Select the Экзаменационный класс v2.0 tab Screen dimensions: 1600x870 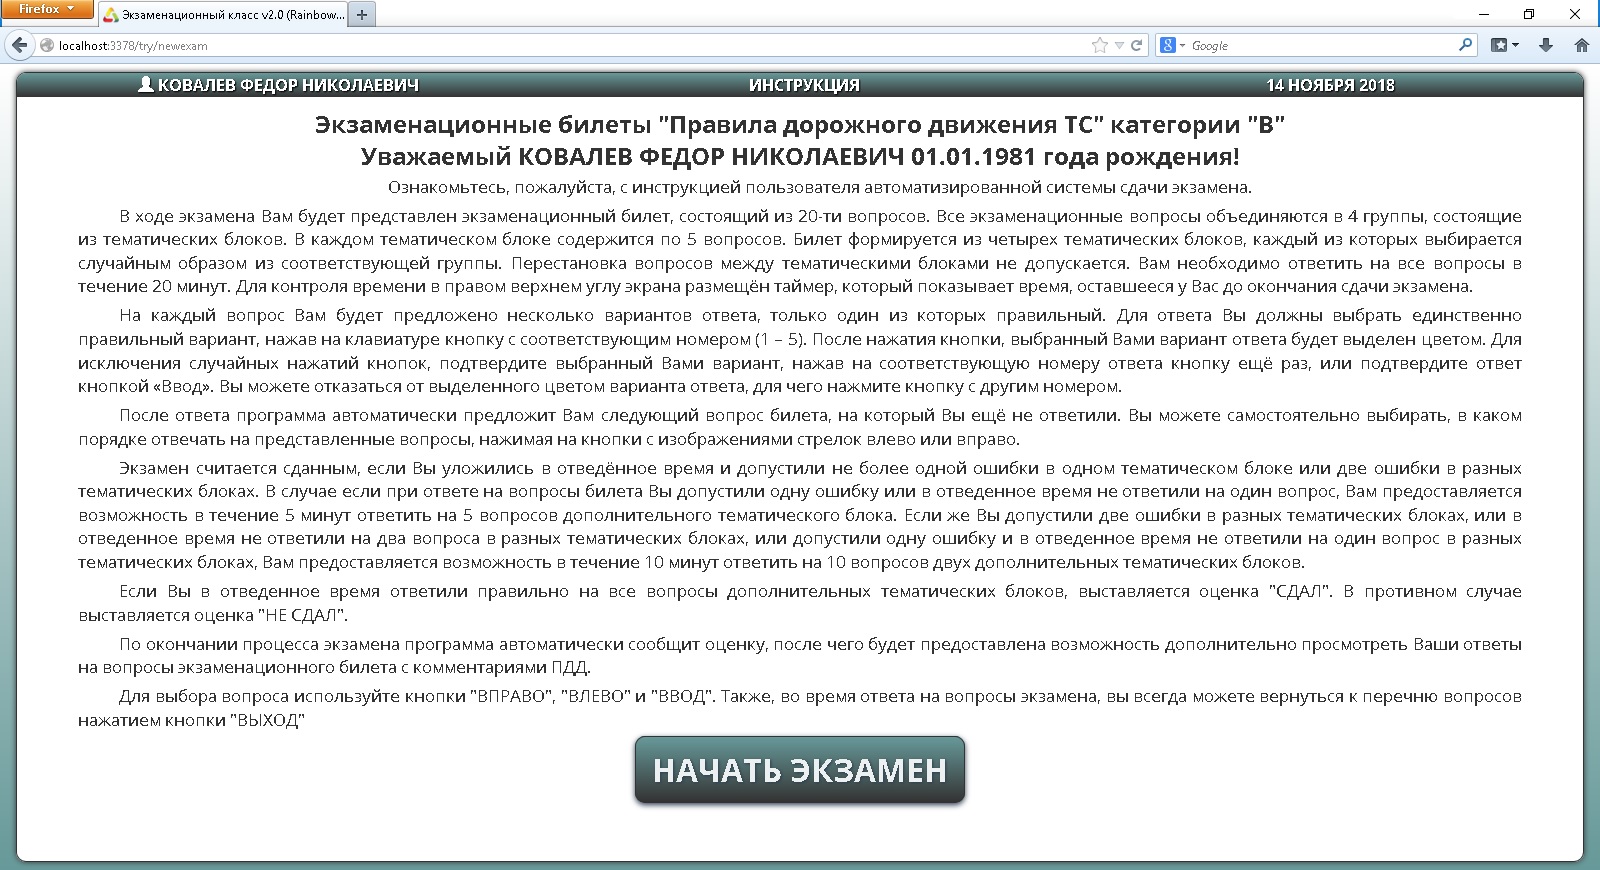tap(223, 14)
